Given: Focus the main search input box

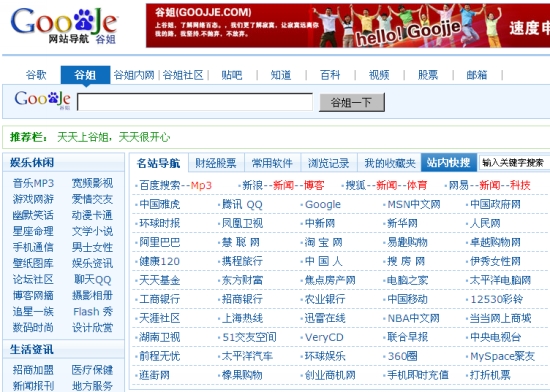Looking at the screenshot, I should pyautogui.click(x=195, y=102).
